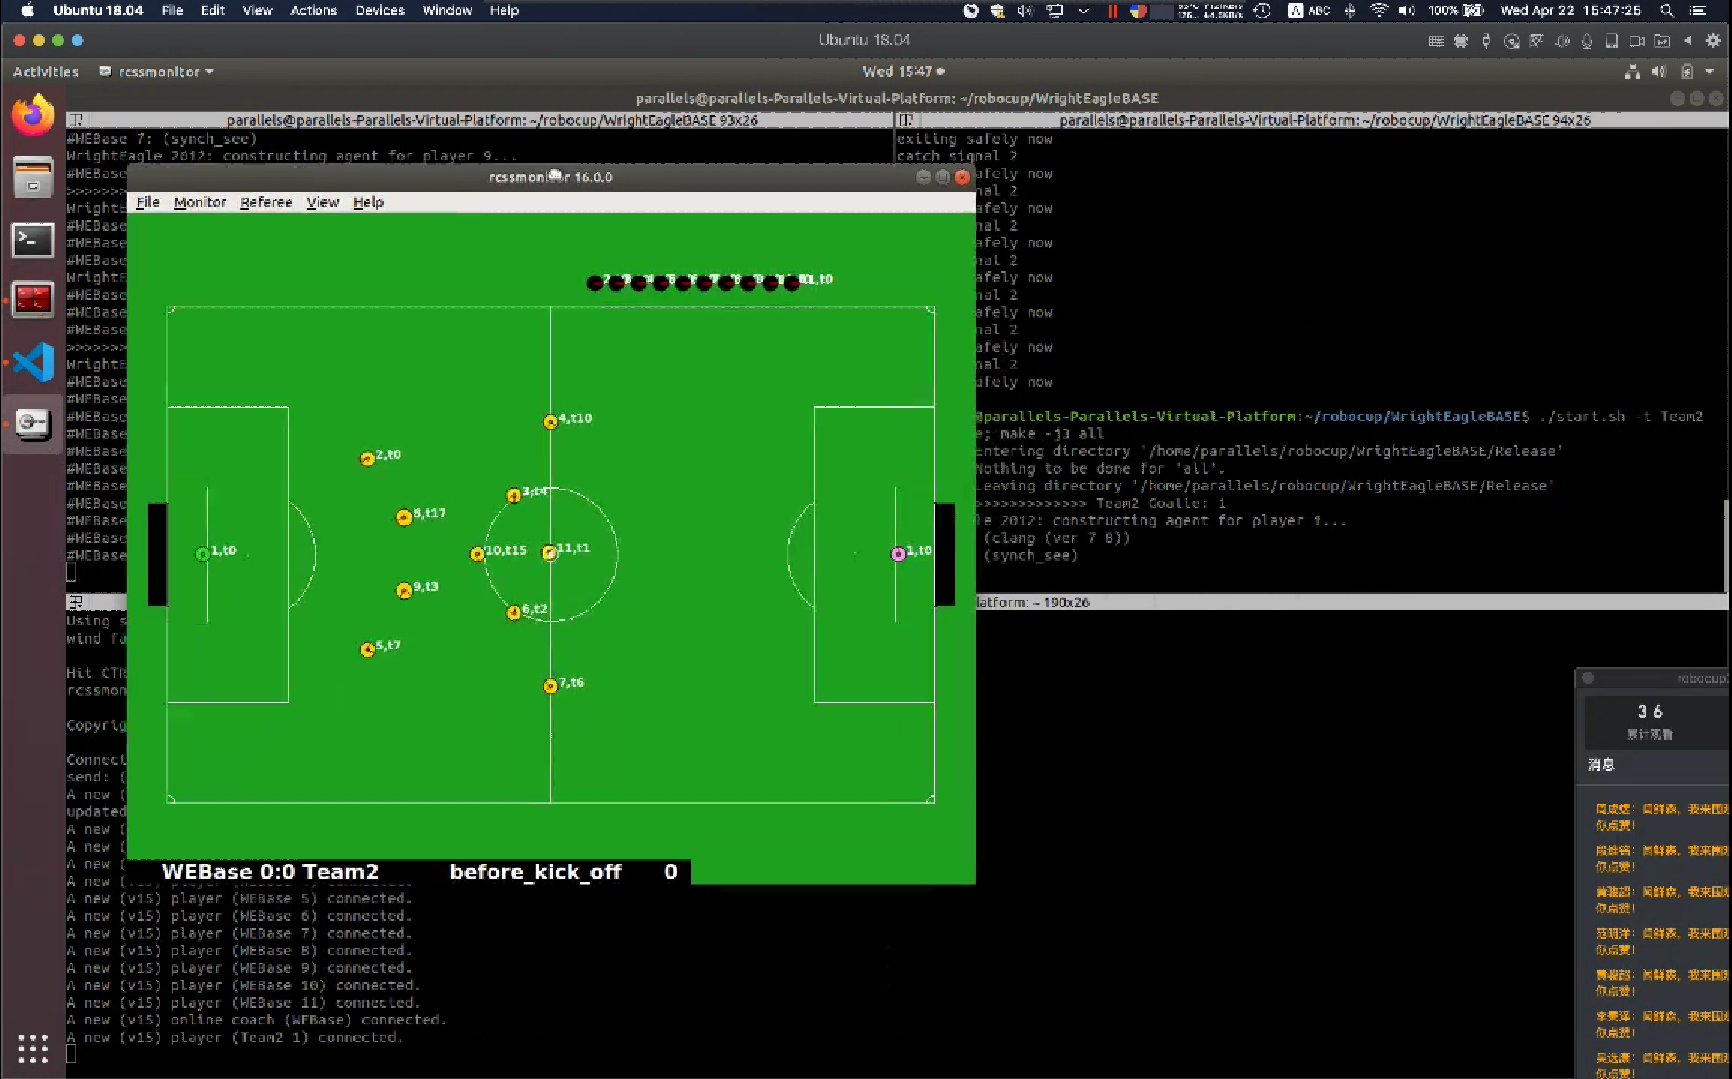Click the Parallels configuration gear icon
Screen dimensions: 1732x1079
pos(1713,41)
